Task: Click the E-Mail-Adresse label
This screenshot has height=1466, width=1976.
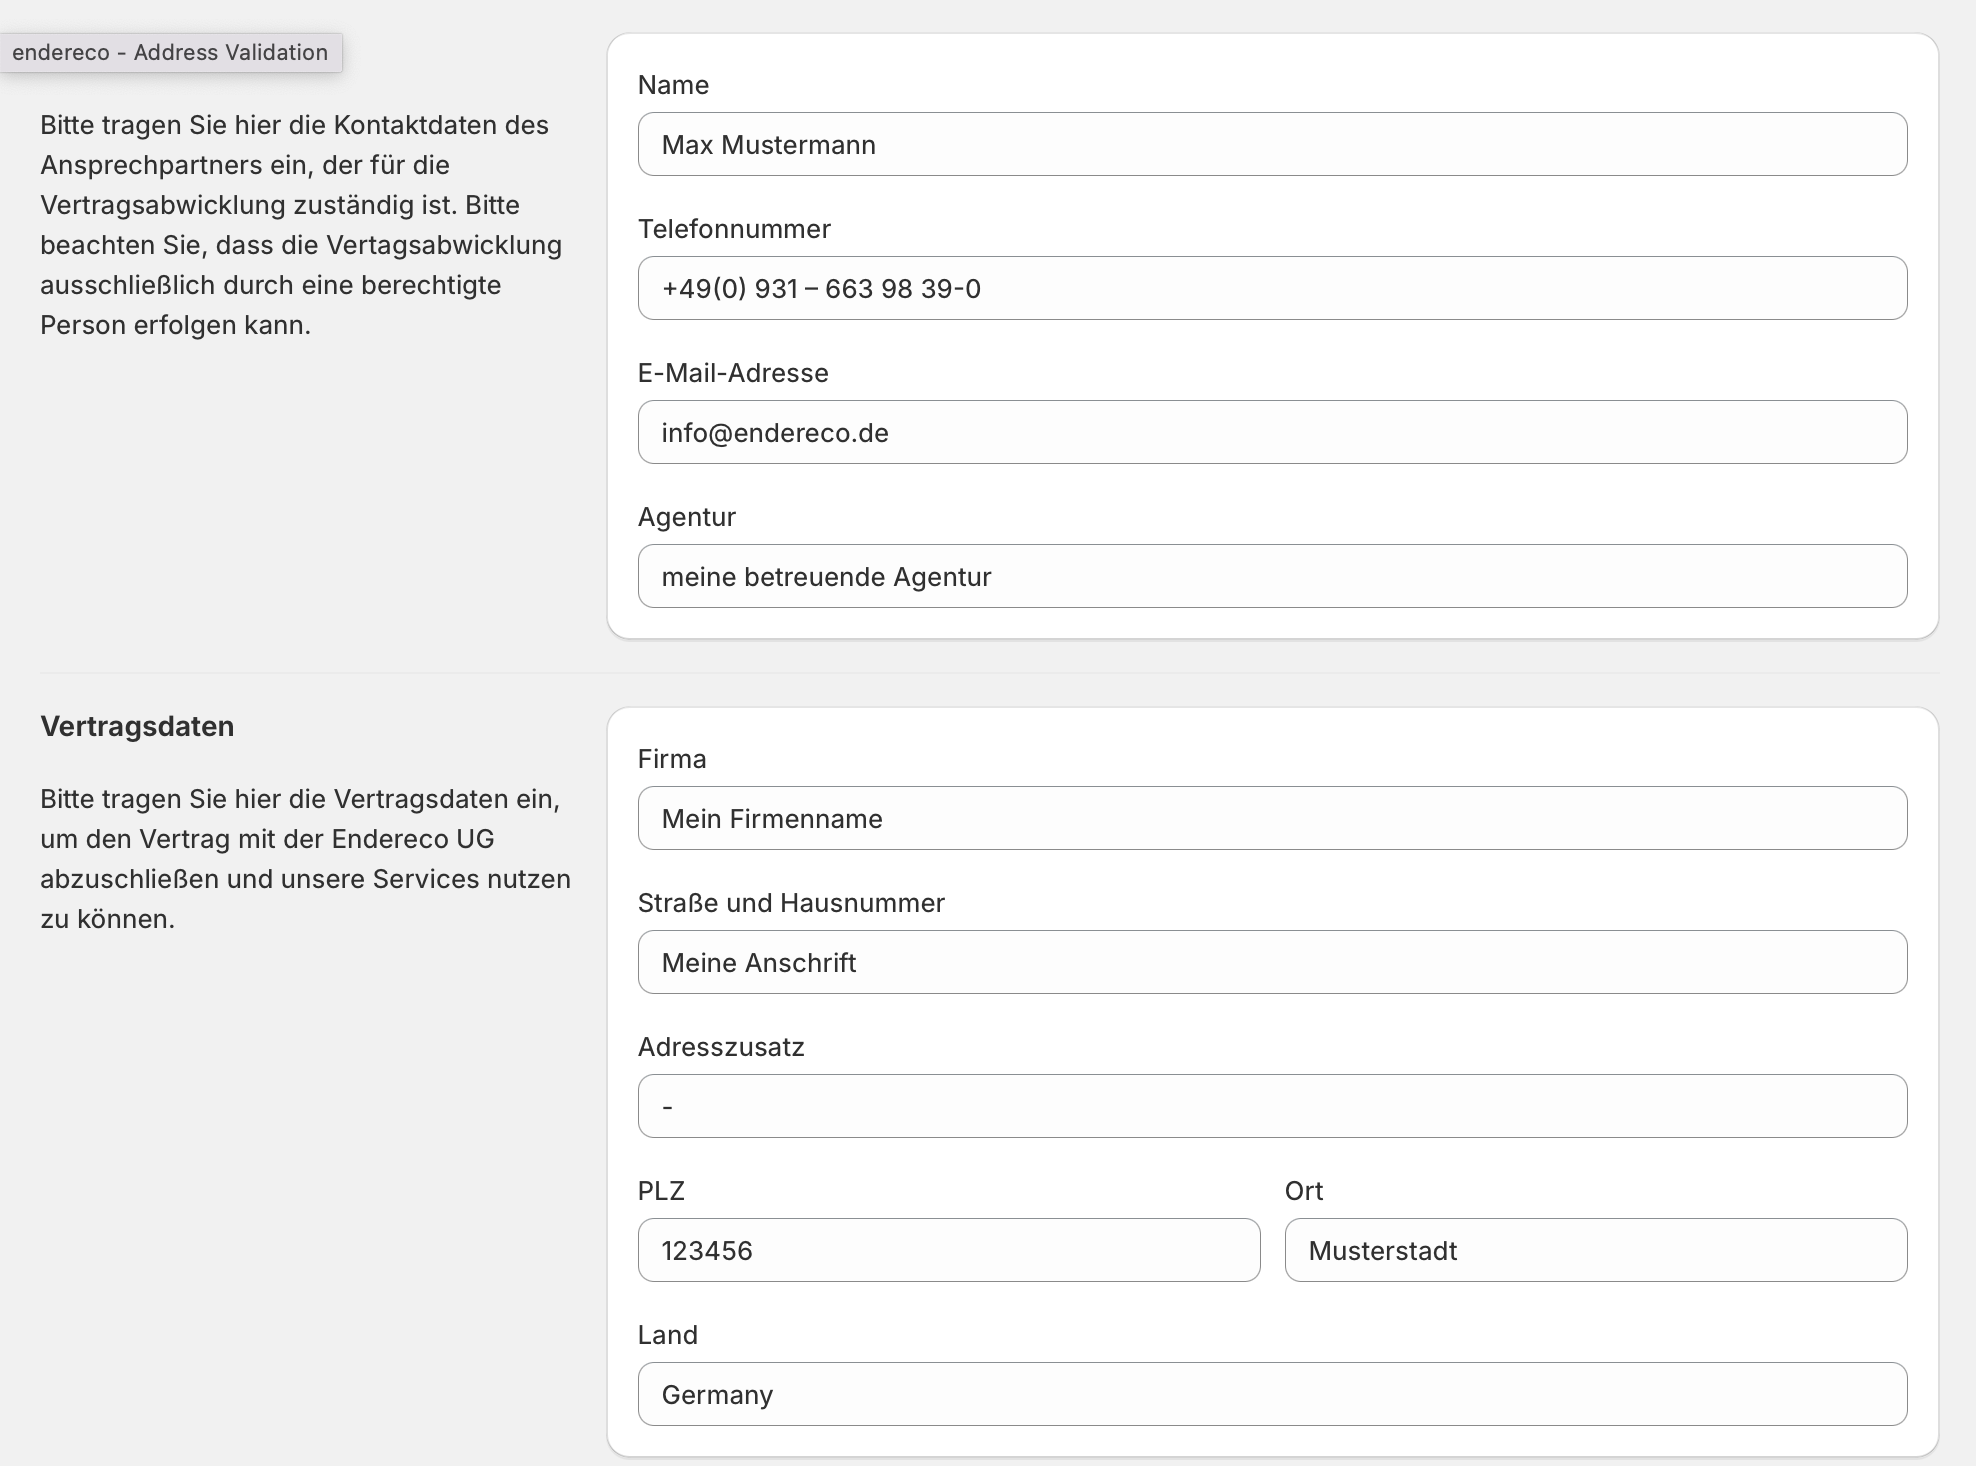Action: tap(733, 373)
